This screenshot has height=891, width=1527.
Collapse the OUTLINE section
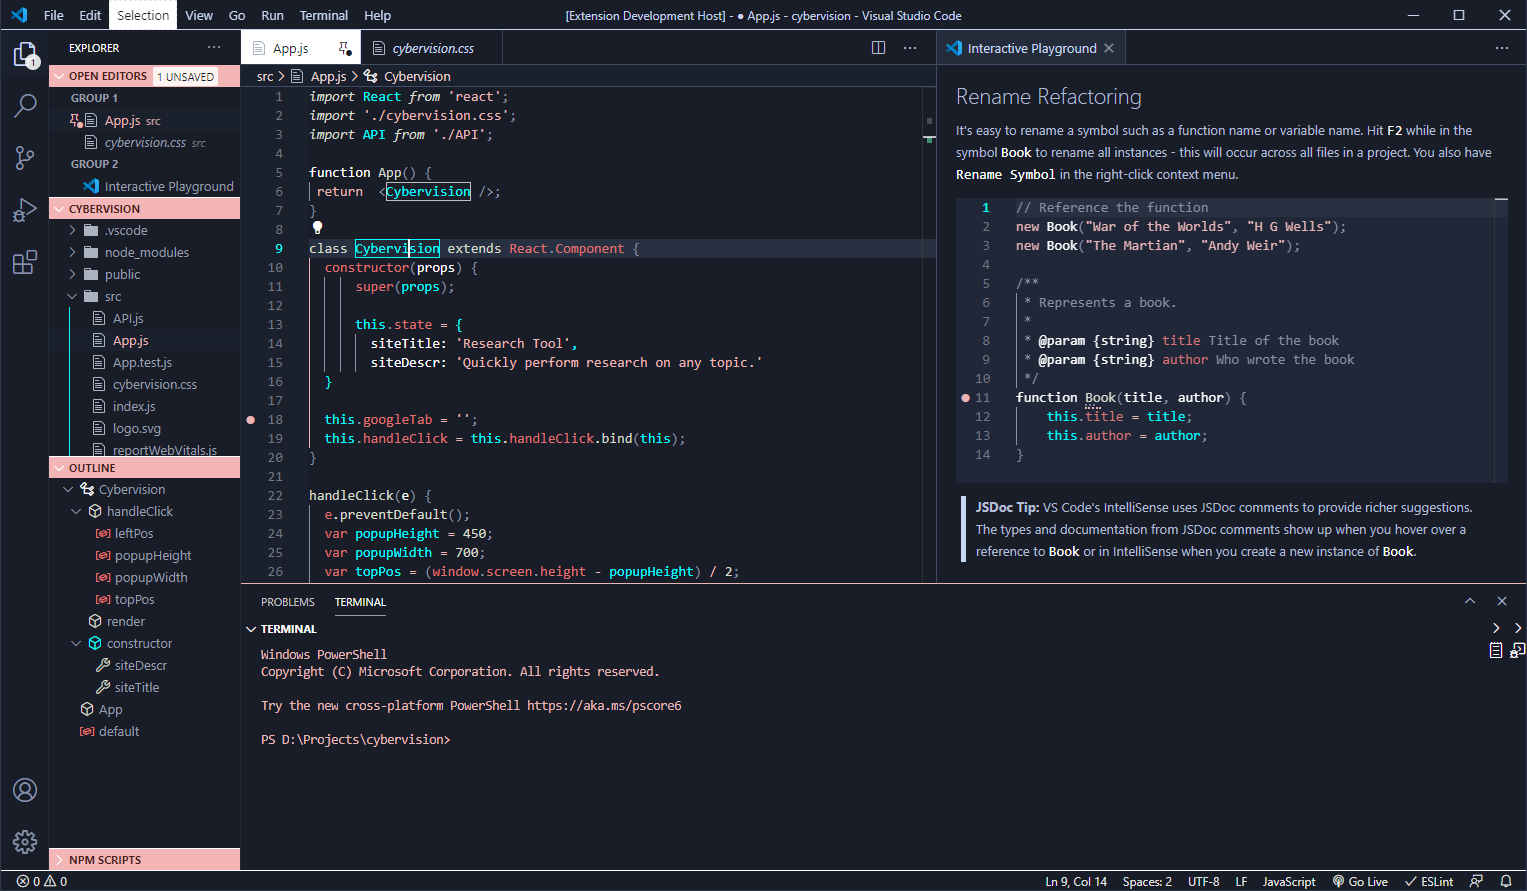point(59,468)
